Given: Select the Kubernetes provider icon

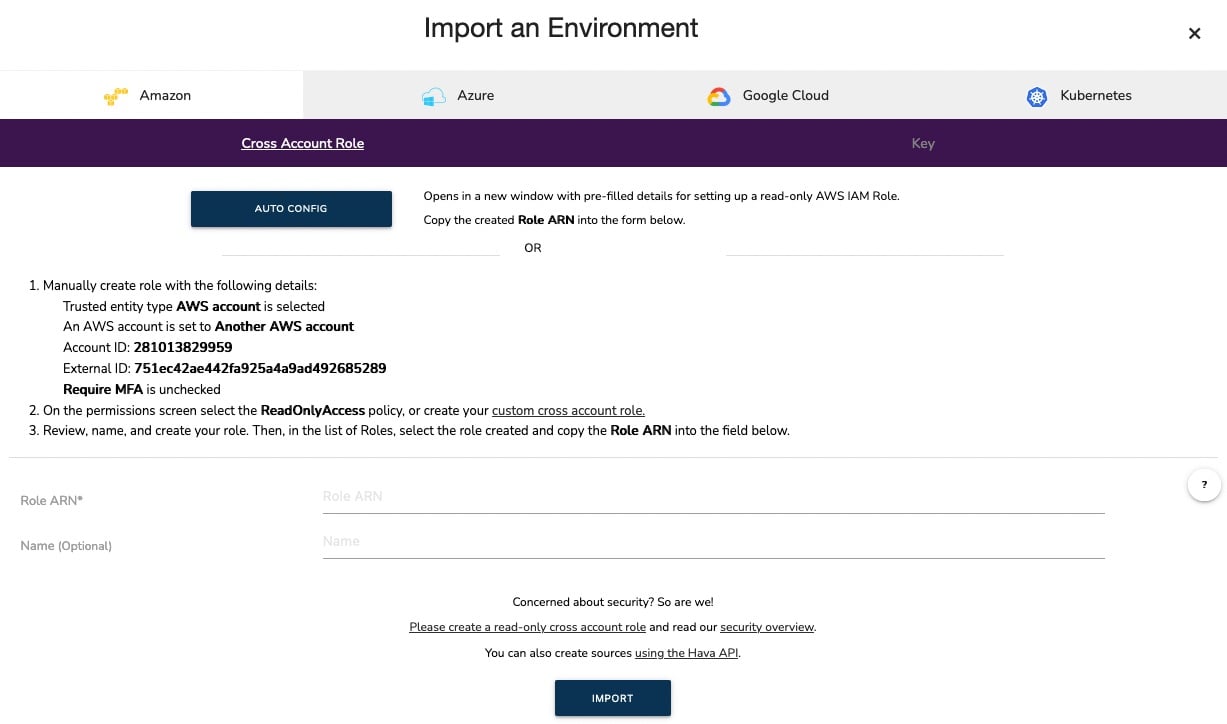Looking at the screenshot, I should 1036,96.
